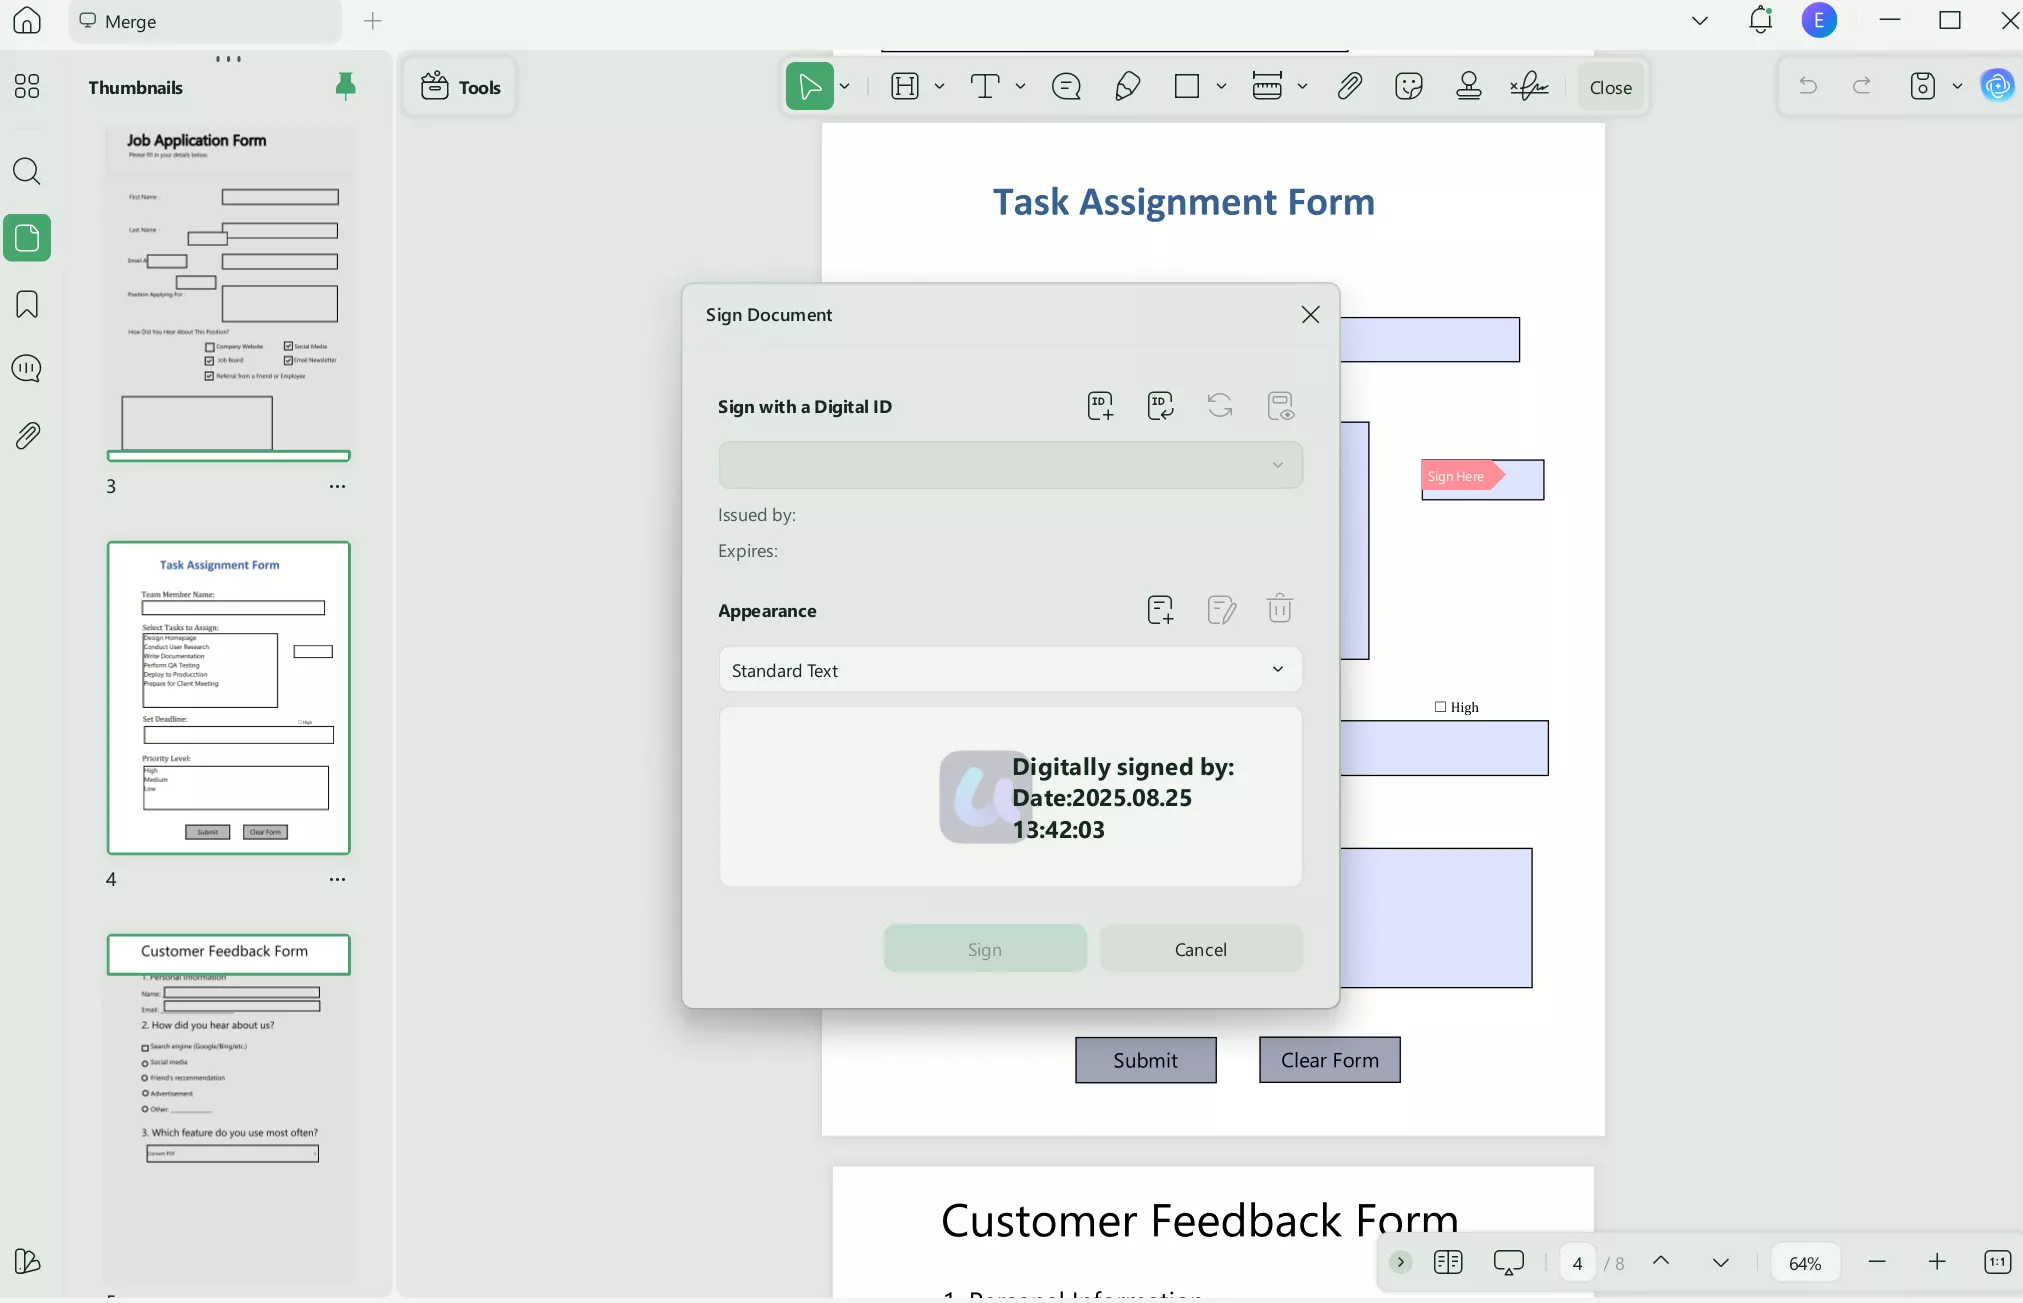Close the Sign Document dialog
The width and height of the screenshot is (2023, 1303).
pos(1310,315)
